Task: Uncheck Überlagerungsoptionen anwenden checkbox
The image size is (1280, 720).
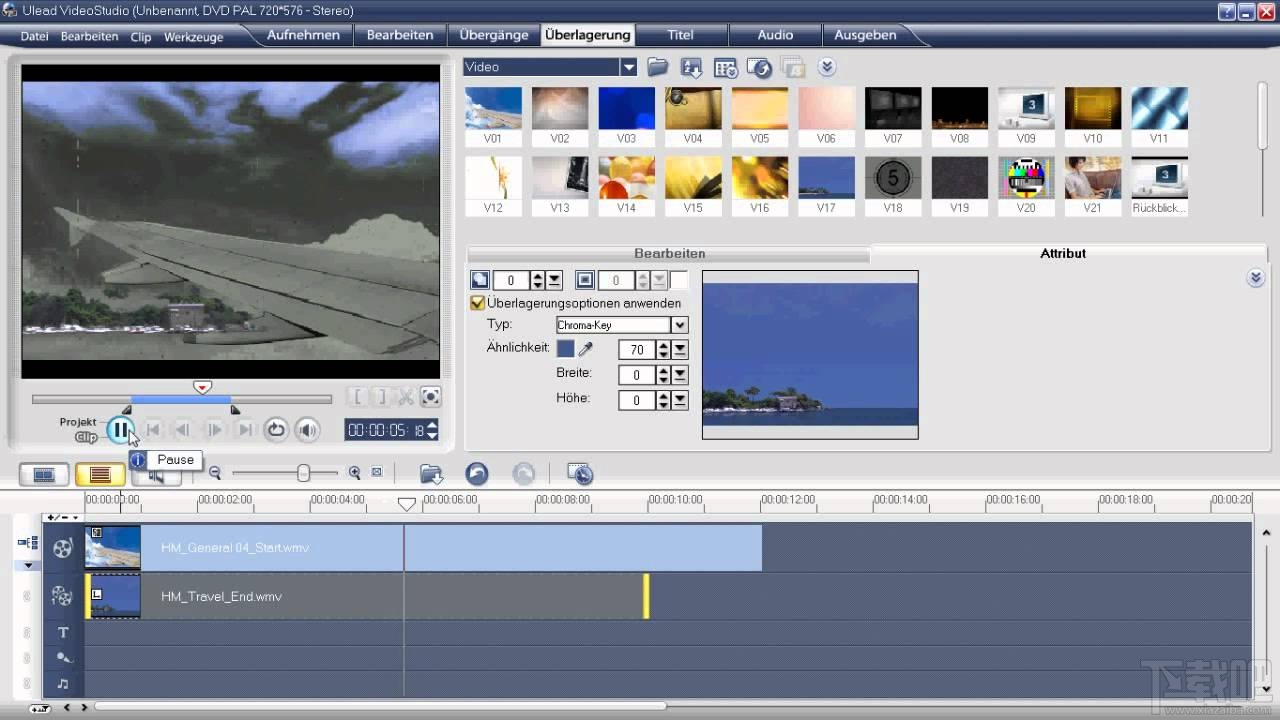Action: (478, 303)
